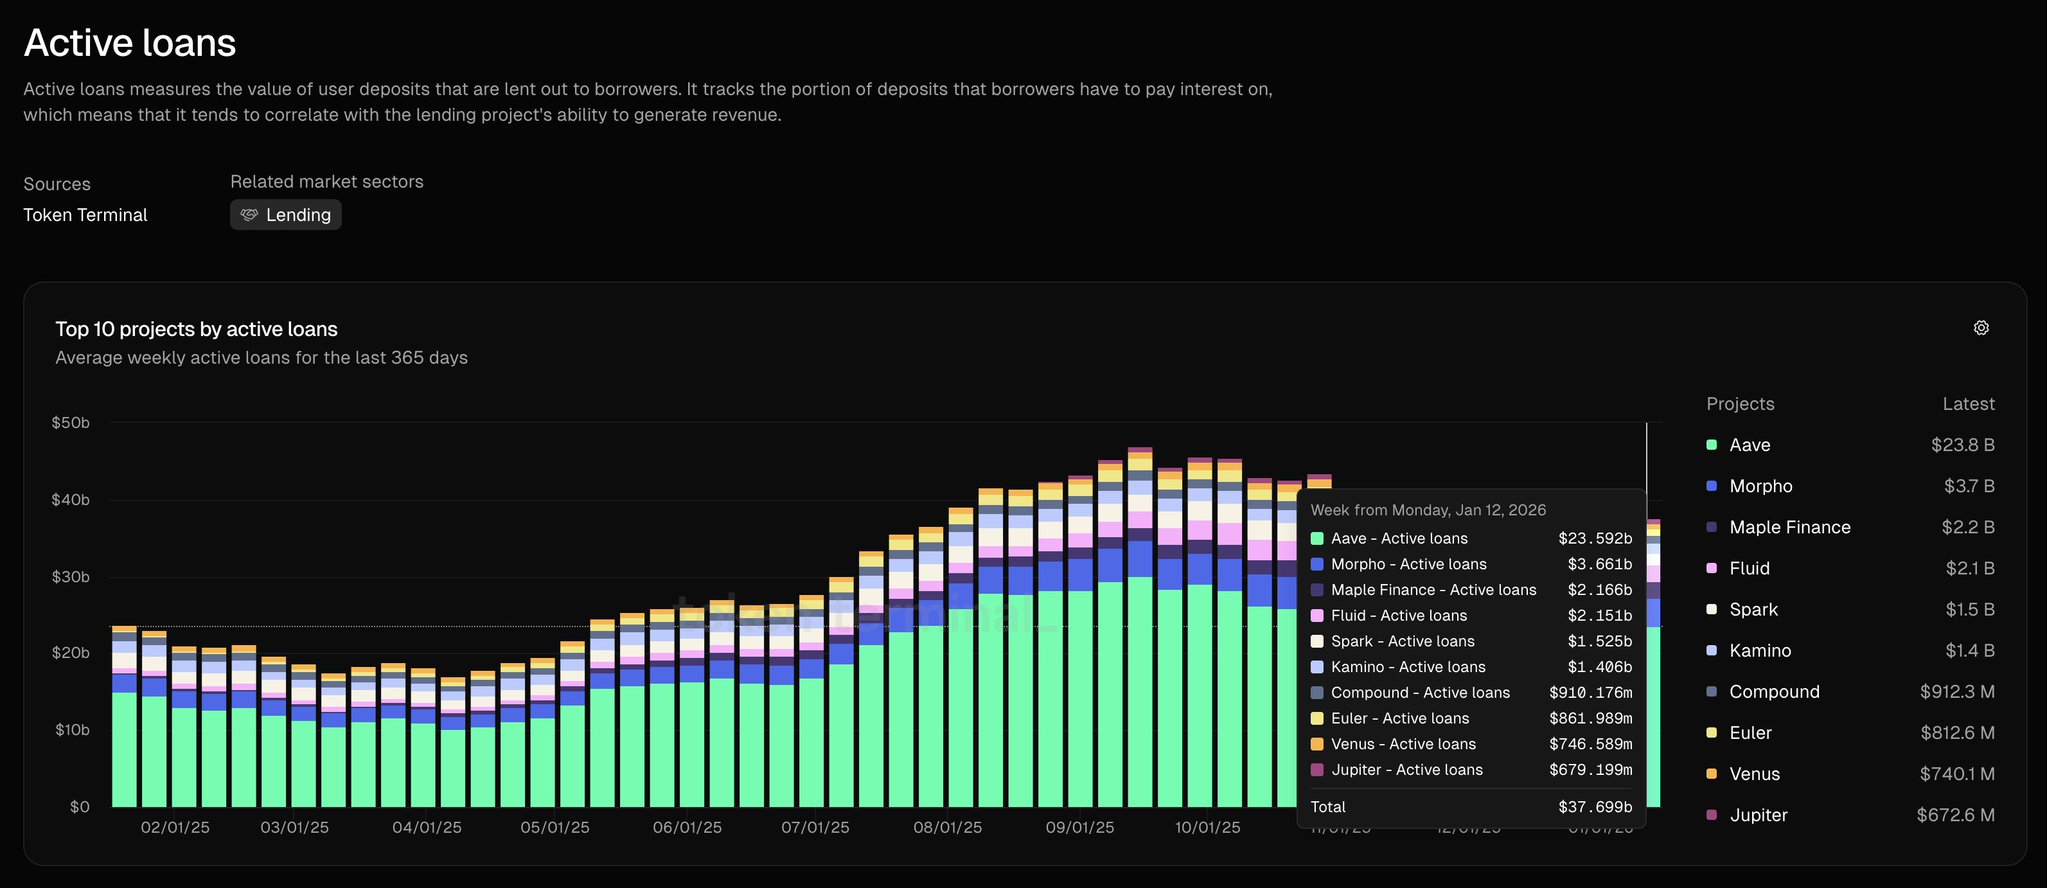Click Euler yellow legend square
Screen dimensions: 2047x888
[1711, 733]
